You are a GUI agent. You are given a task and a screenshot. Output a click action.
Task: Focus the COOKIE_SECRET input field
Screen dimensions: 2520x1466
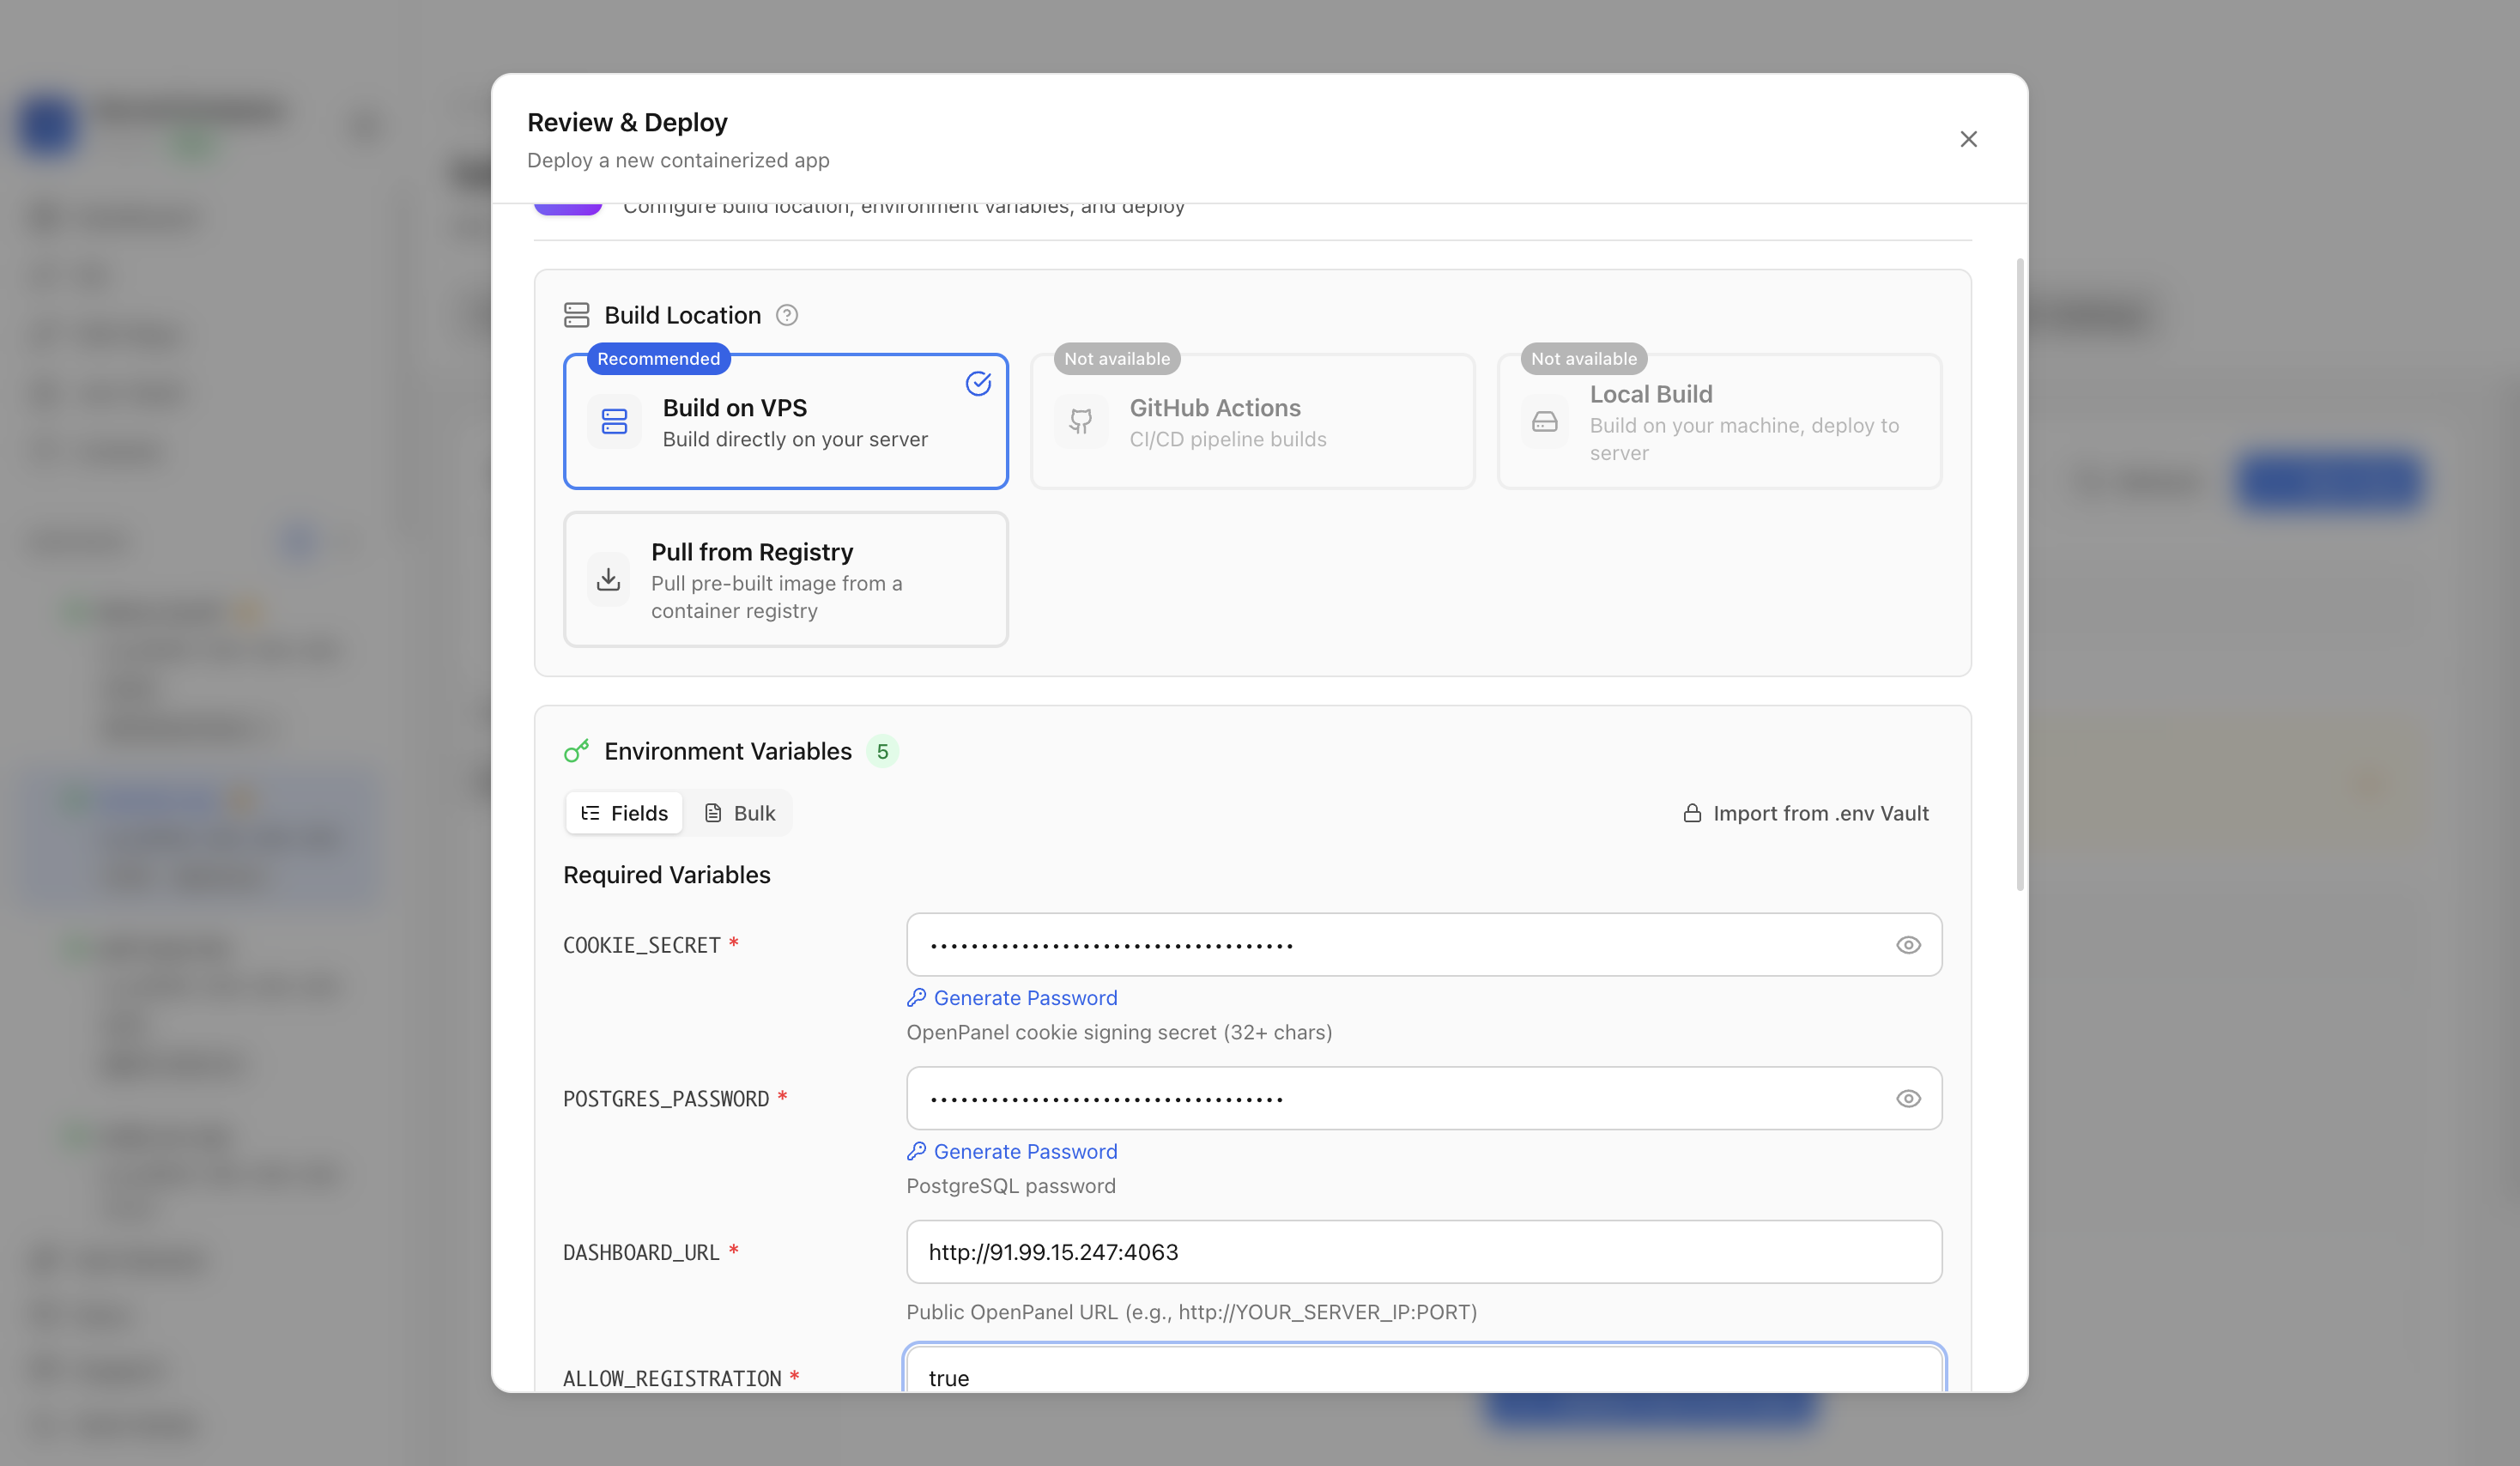[1424, 945]
